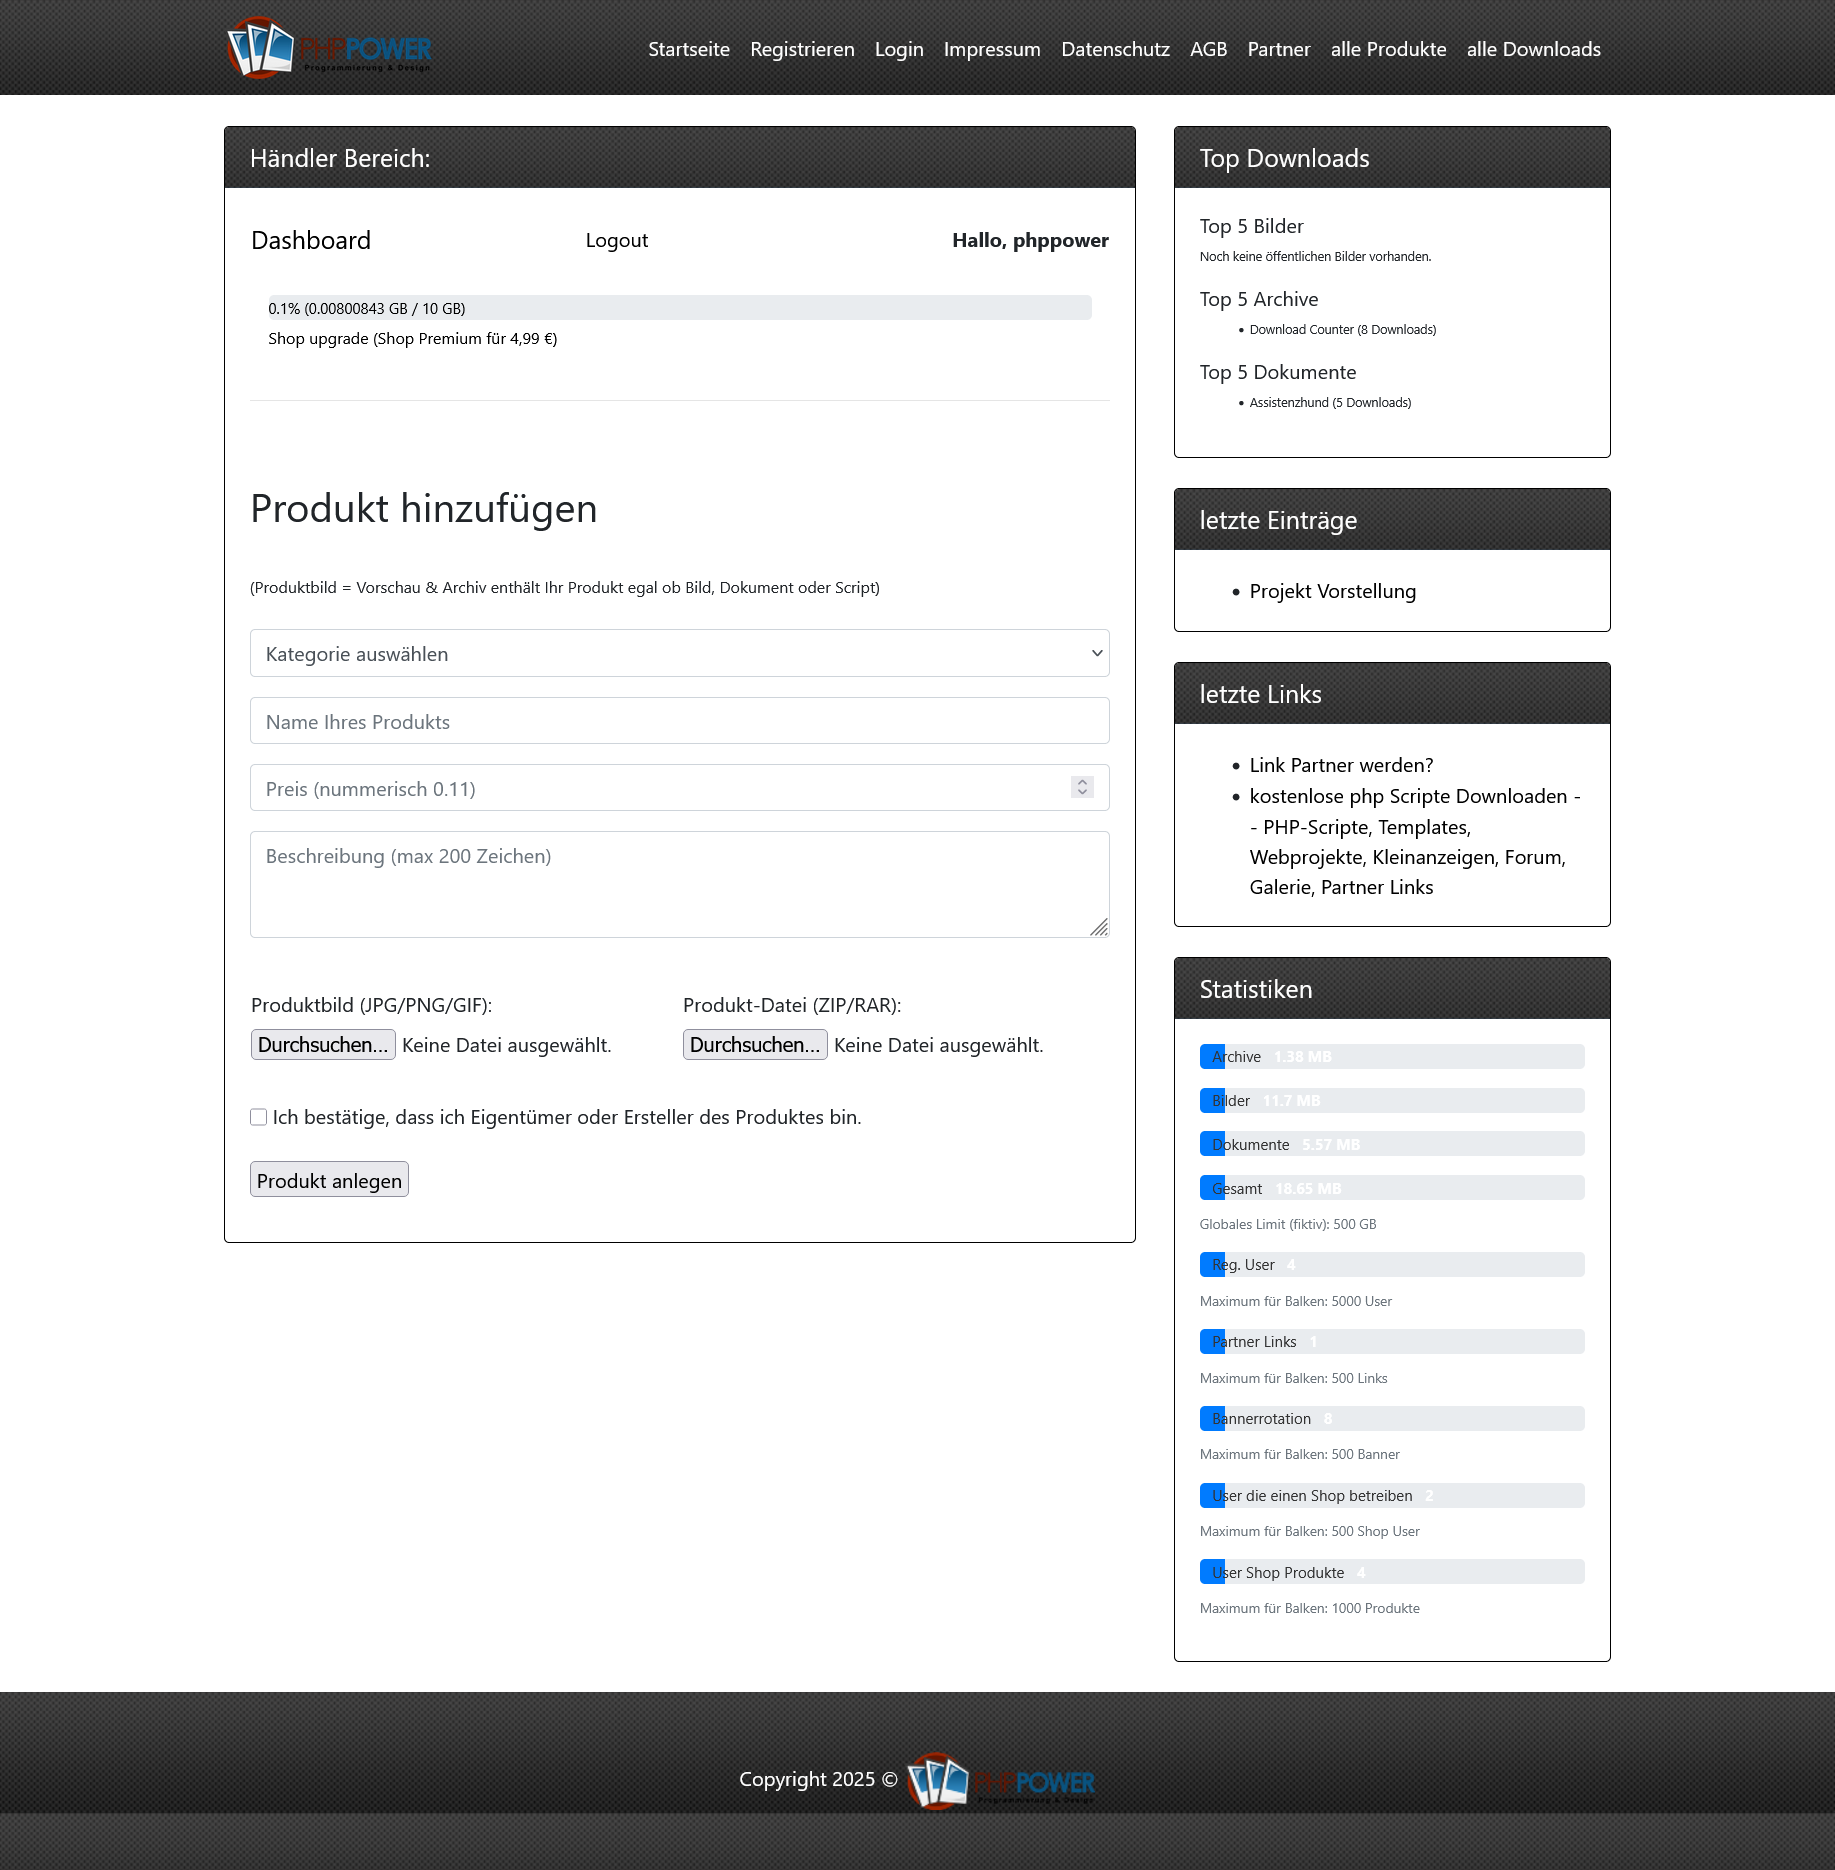Tick the product ownership confirmation checkbox
The width and height of the screenshot is (1835, 1870).
tap(259, 1117)
